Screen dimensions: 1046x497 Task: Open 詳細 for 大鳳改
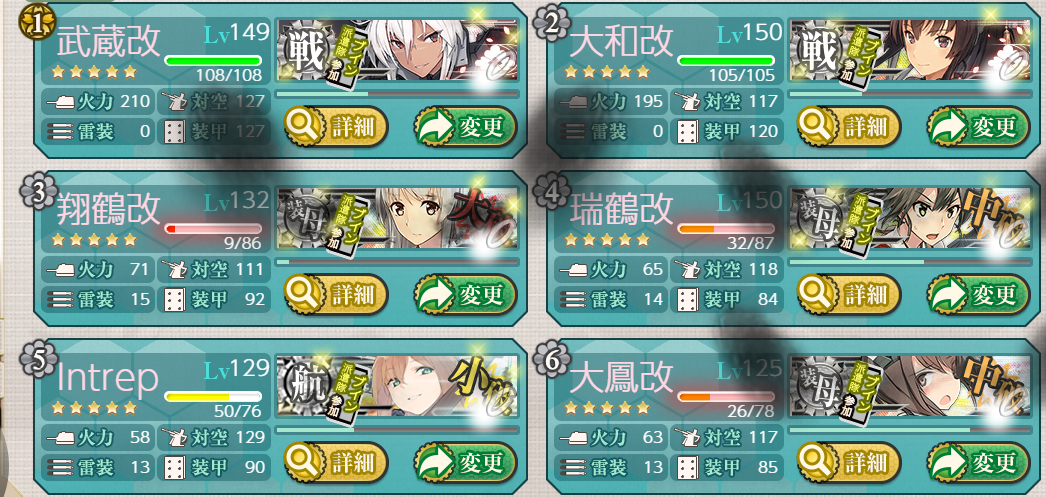point(849,462)
